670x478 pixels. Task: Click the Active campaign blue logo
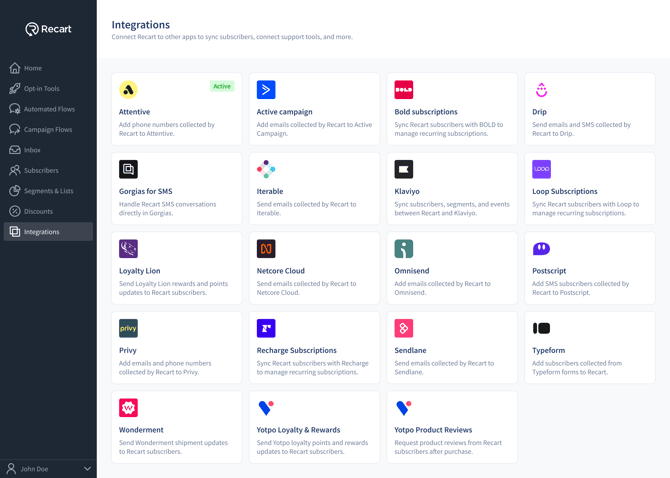click(x=266, y=90)
